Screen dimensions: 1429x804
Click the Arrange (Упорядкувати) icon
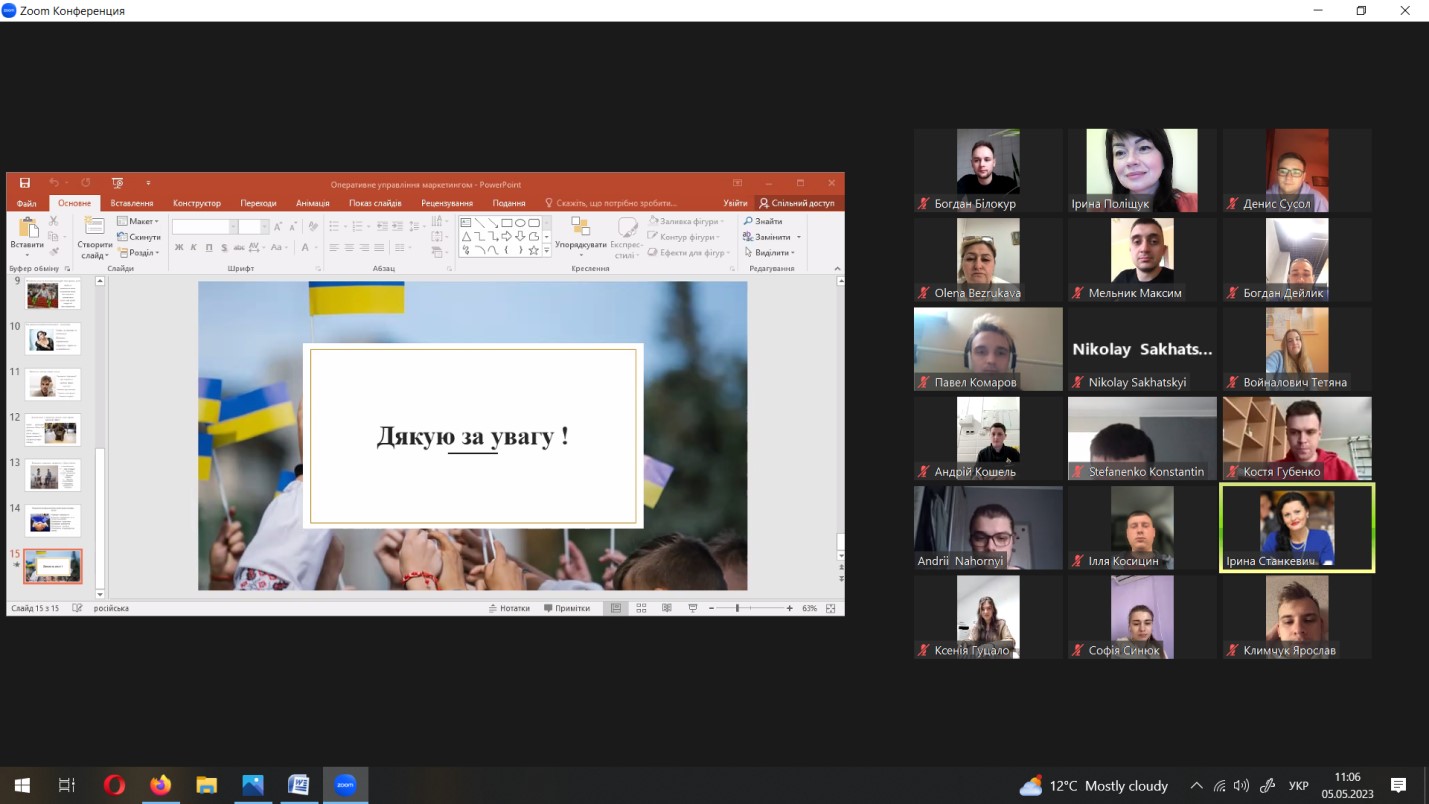point(580,230)
